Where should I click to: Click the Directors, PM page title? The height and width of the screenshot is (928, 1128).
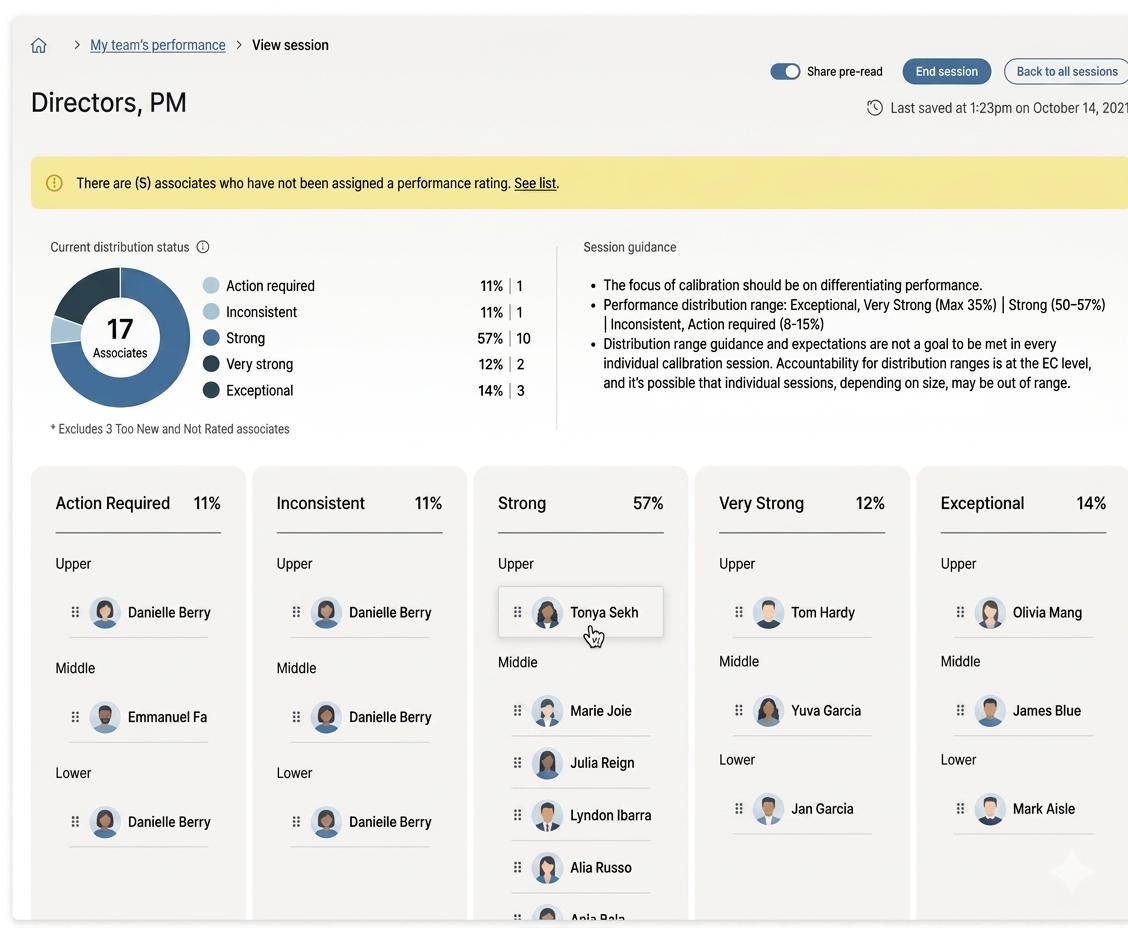[109, 102]
